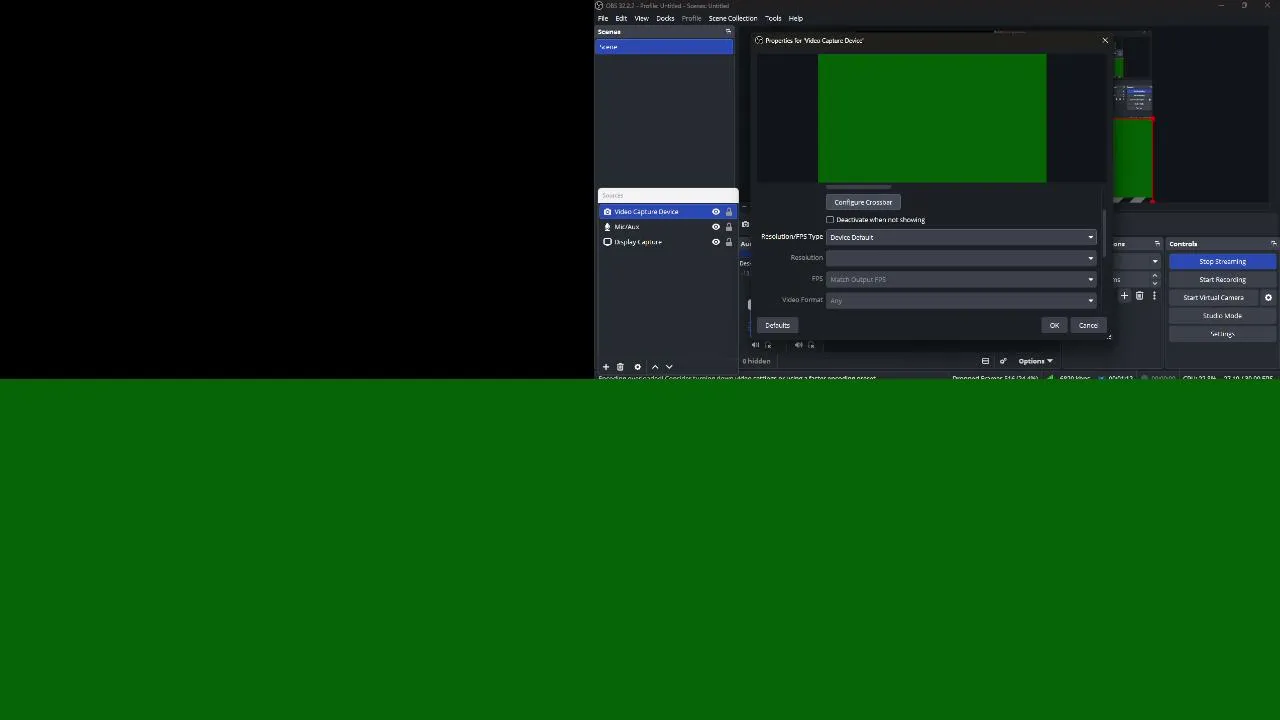This screenshot has width=1280, height=720.
Task: Hide the Display Capture source
Action: click(715, 242)
